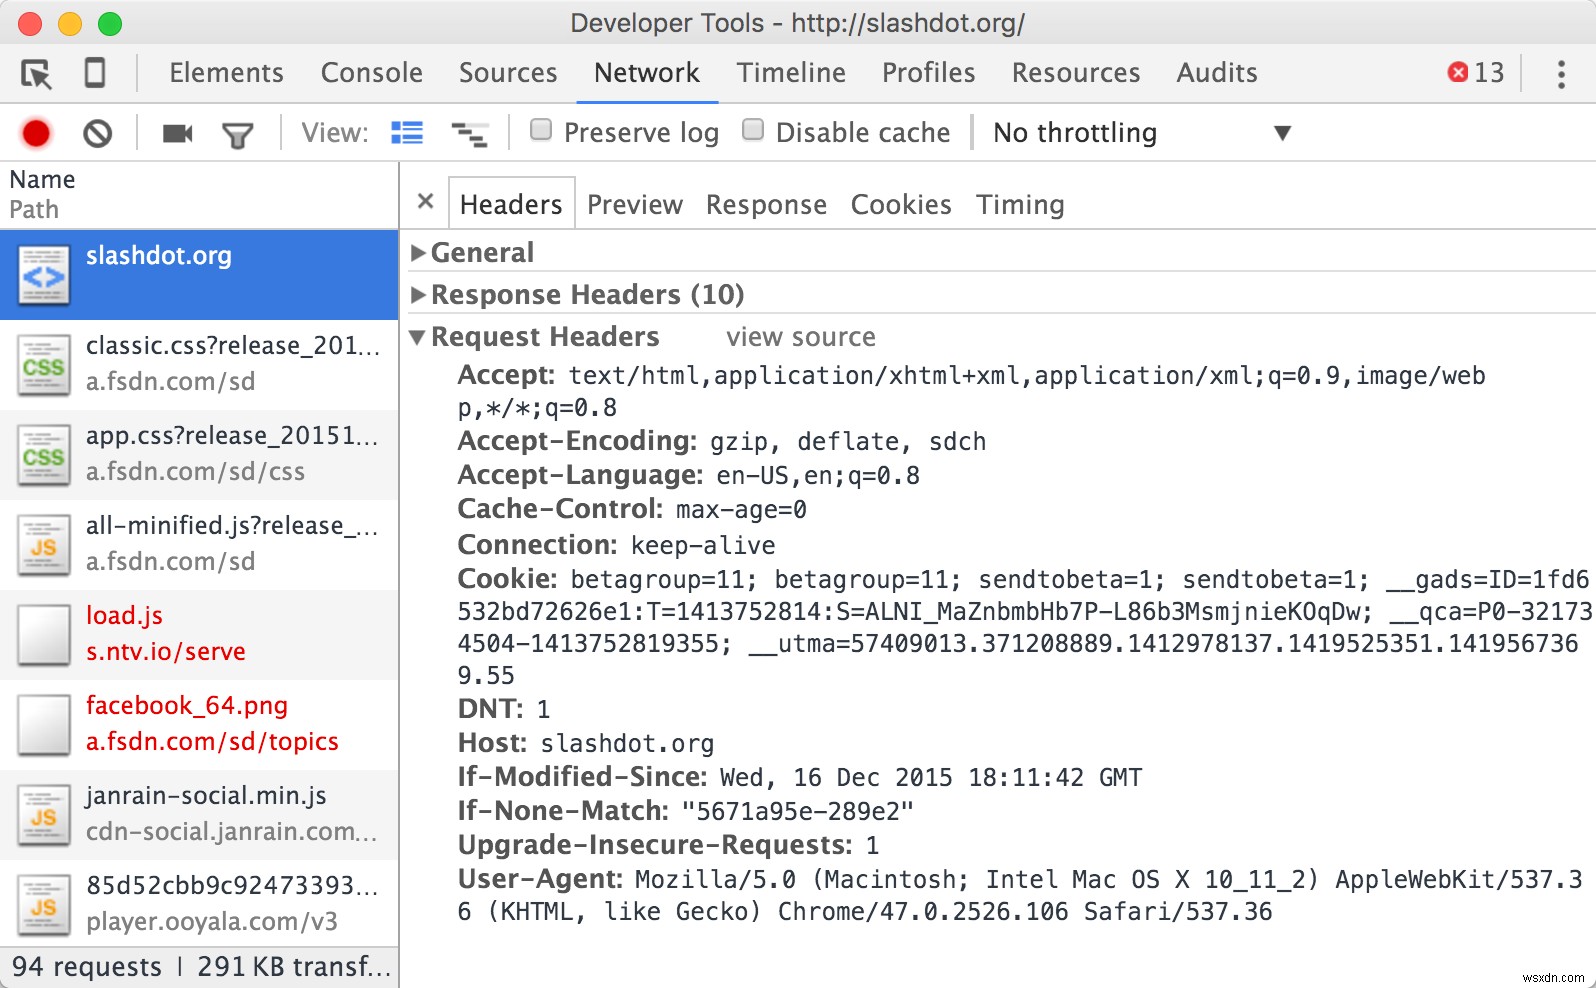Switch to the Elements panel

click(226, 73)
